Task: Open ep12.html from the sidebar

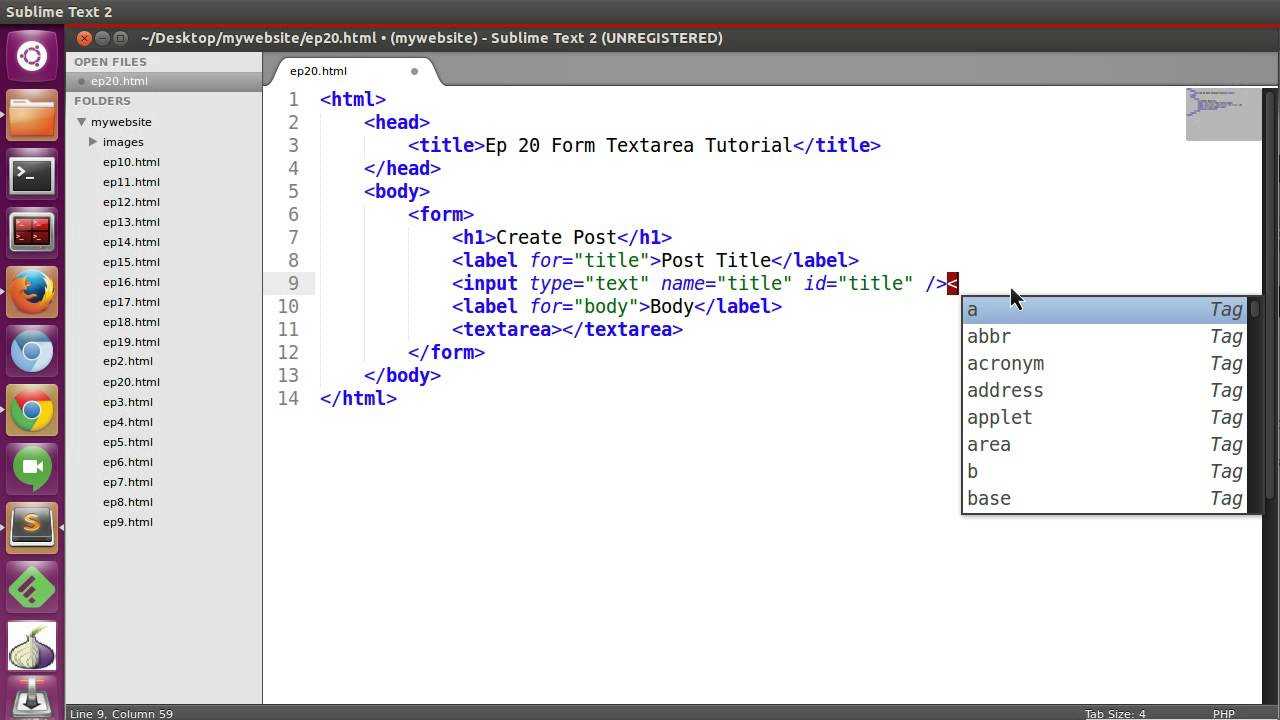Action: point(131,202)
